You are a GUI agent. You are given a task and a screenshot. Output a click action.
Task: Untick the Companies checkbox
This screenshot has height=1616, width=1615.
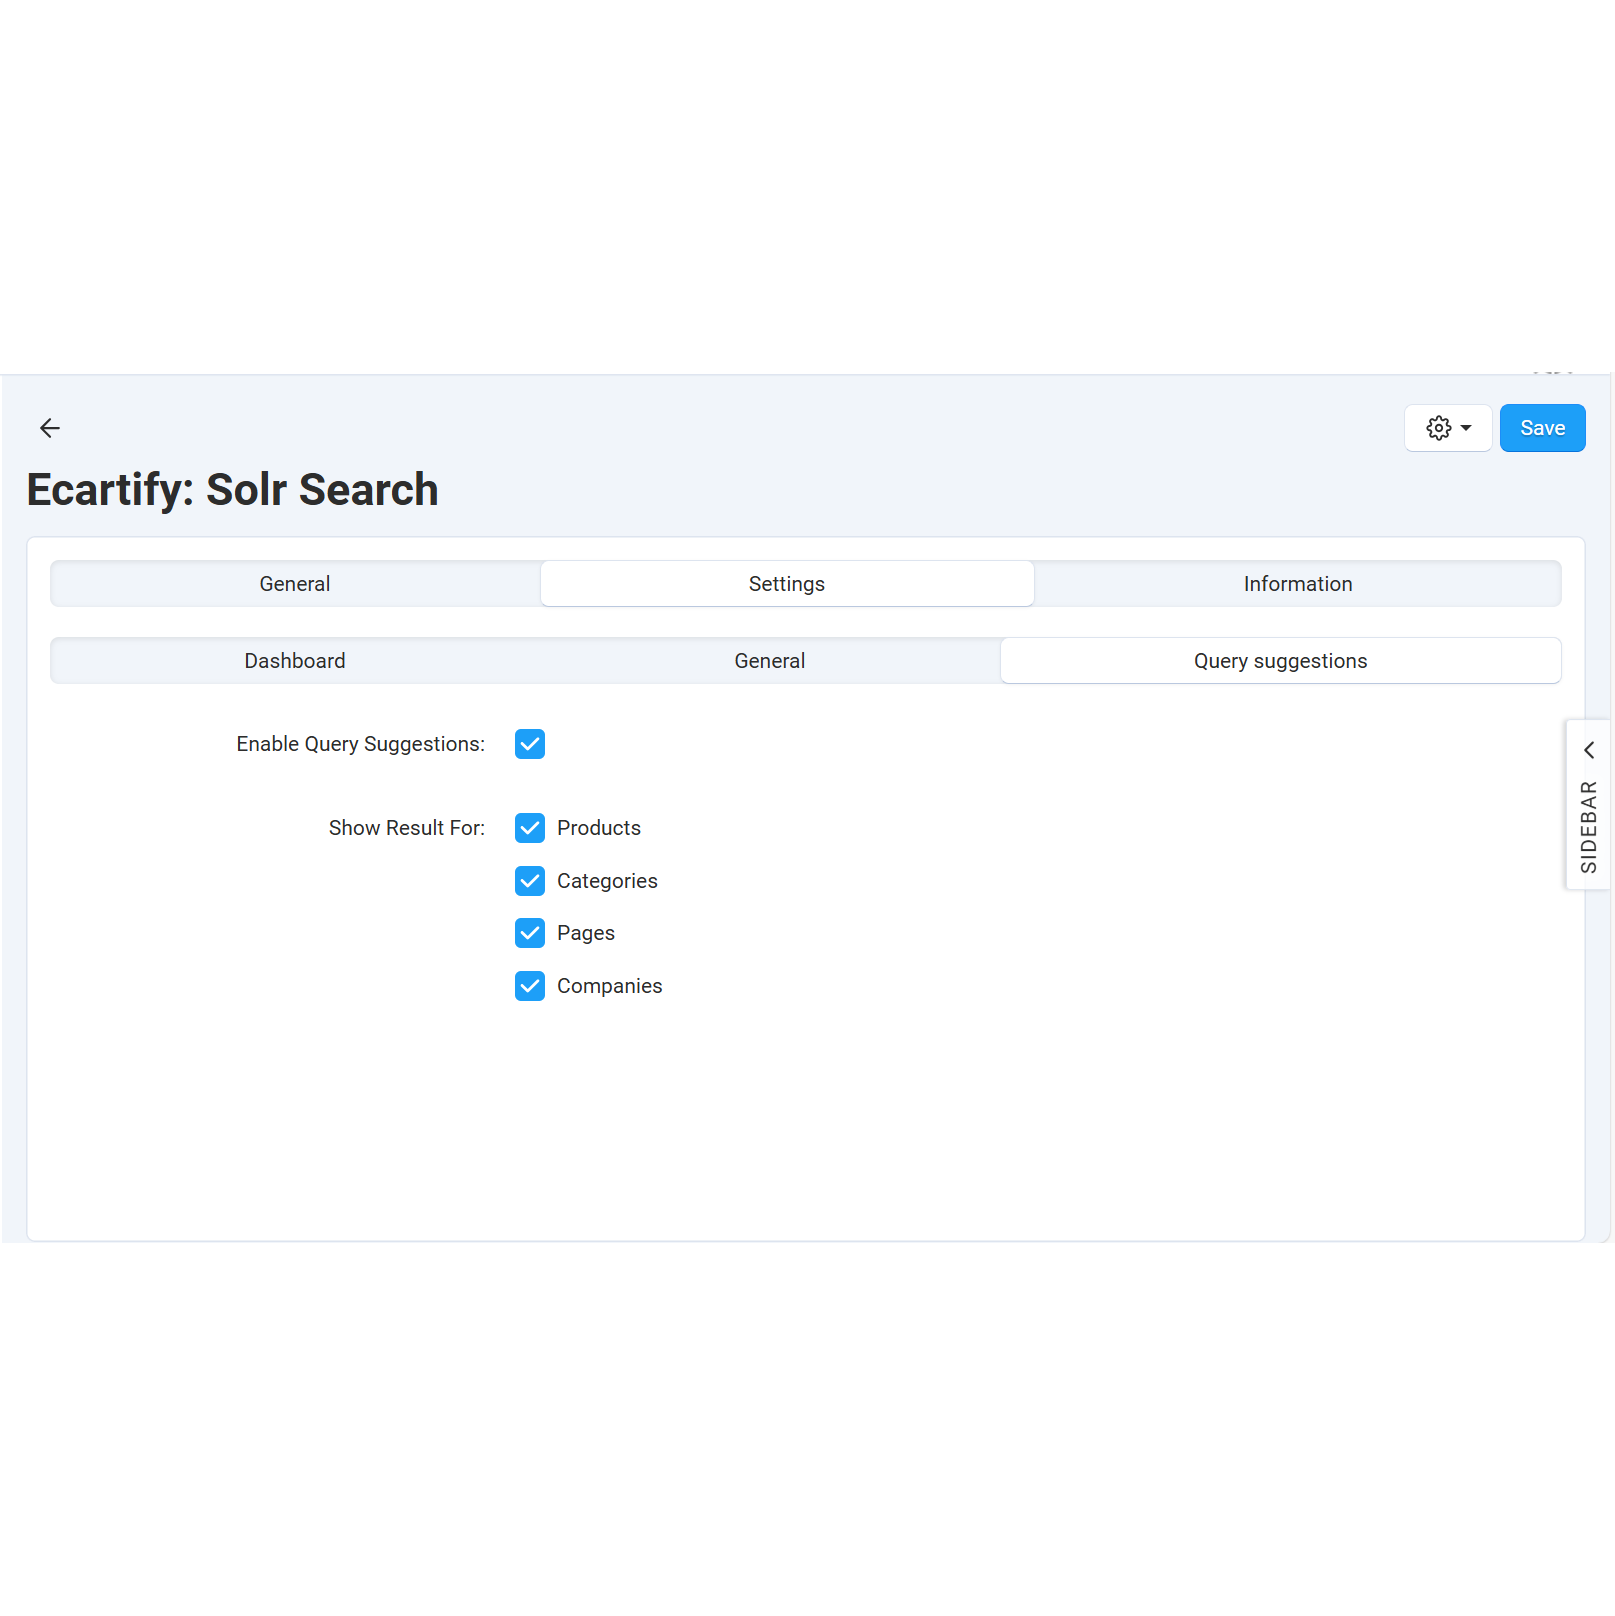click(x=530, y=986)
